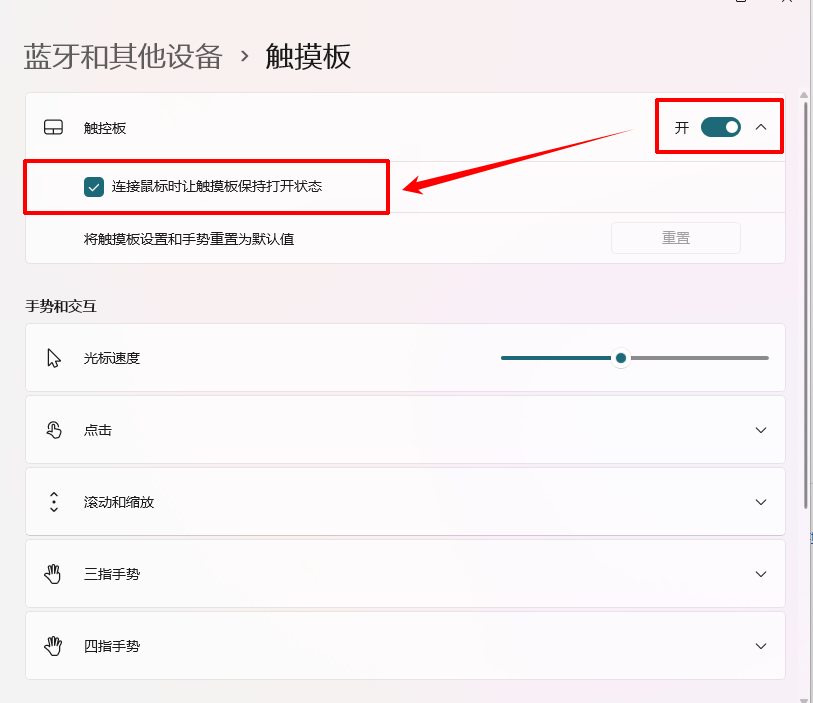Click the vertical scrollbar on the right

(805, 306)
